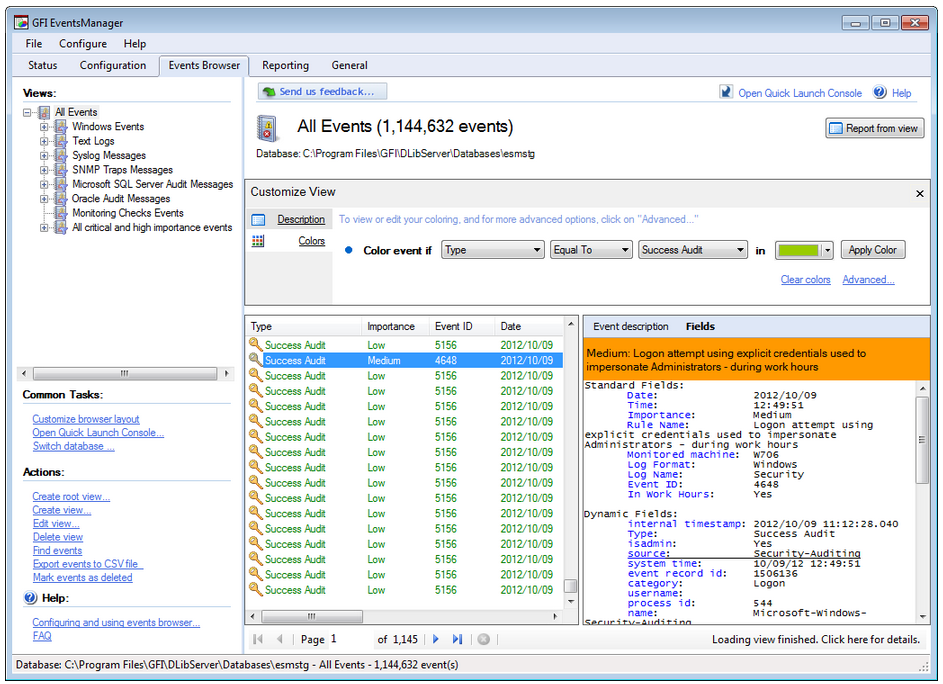This screenshot has width=943, height=684.
Task: Click the Monitoring Checks Events view icon
Action: [61, 213]
